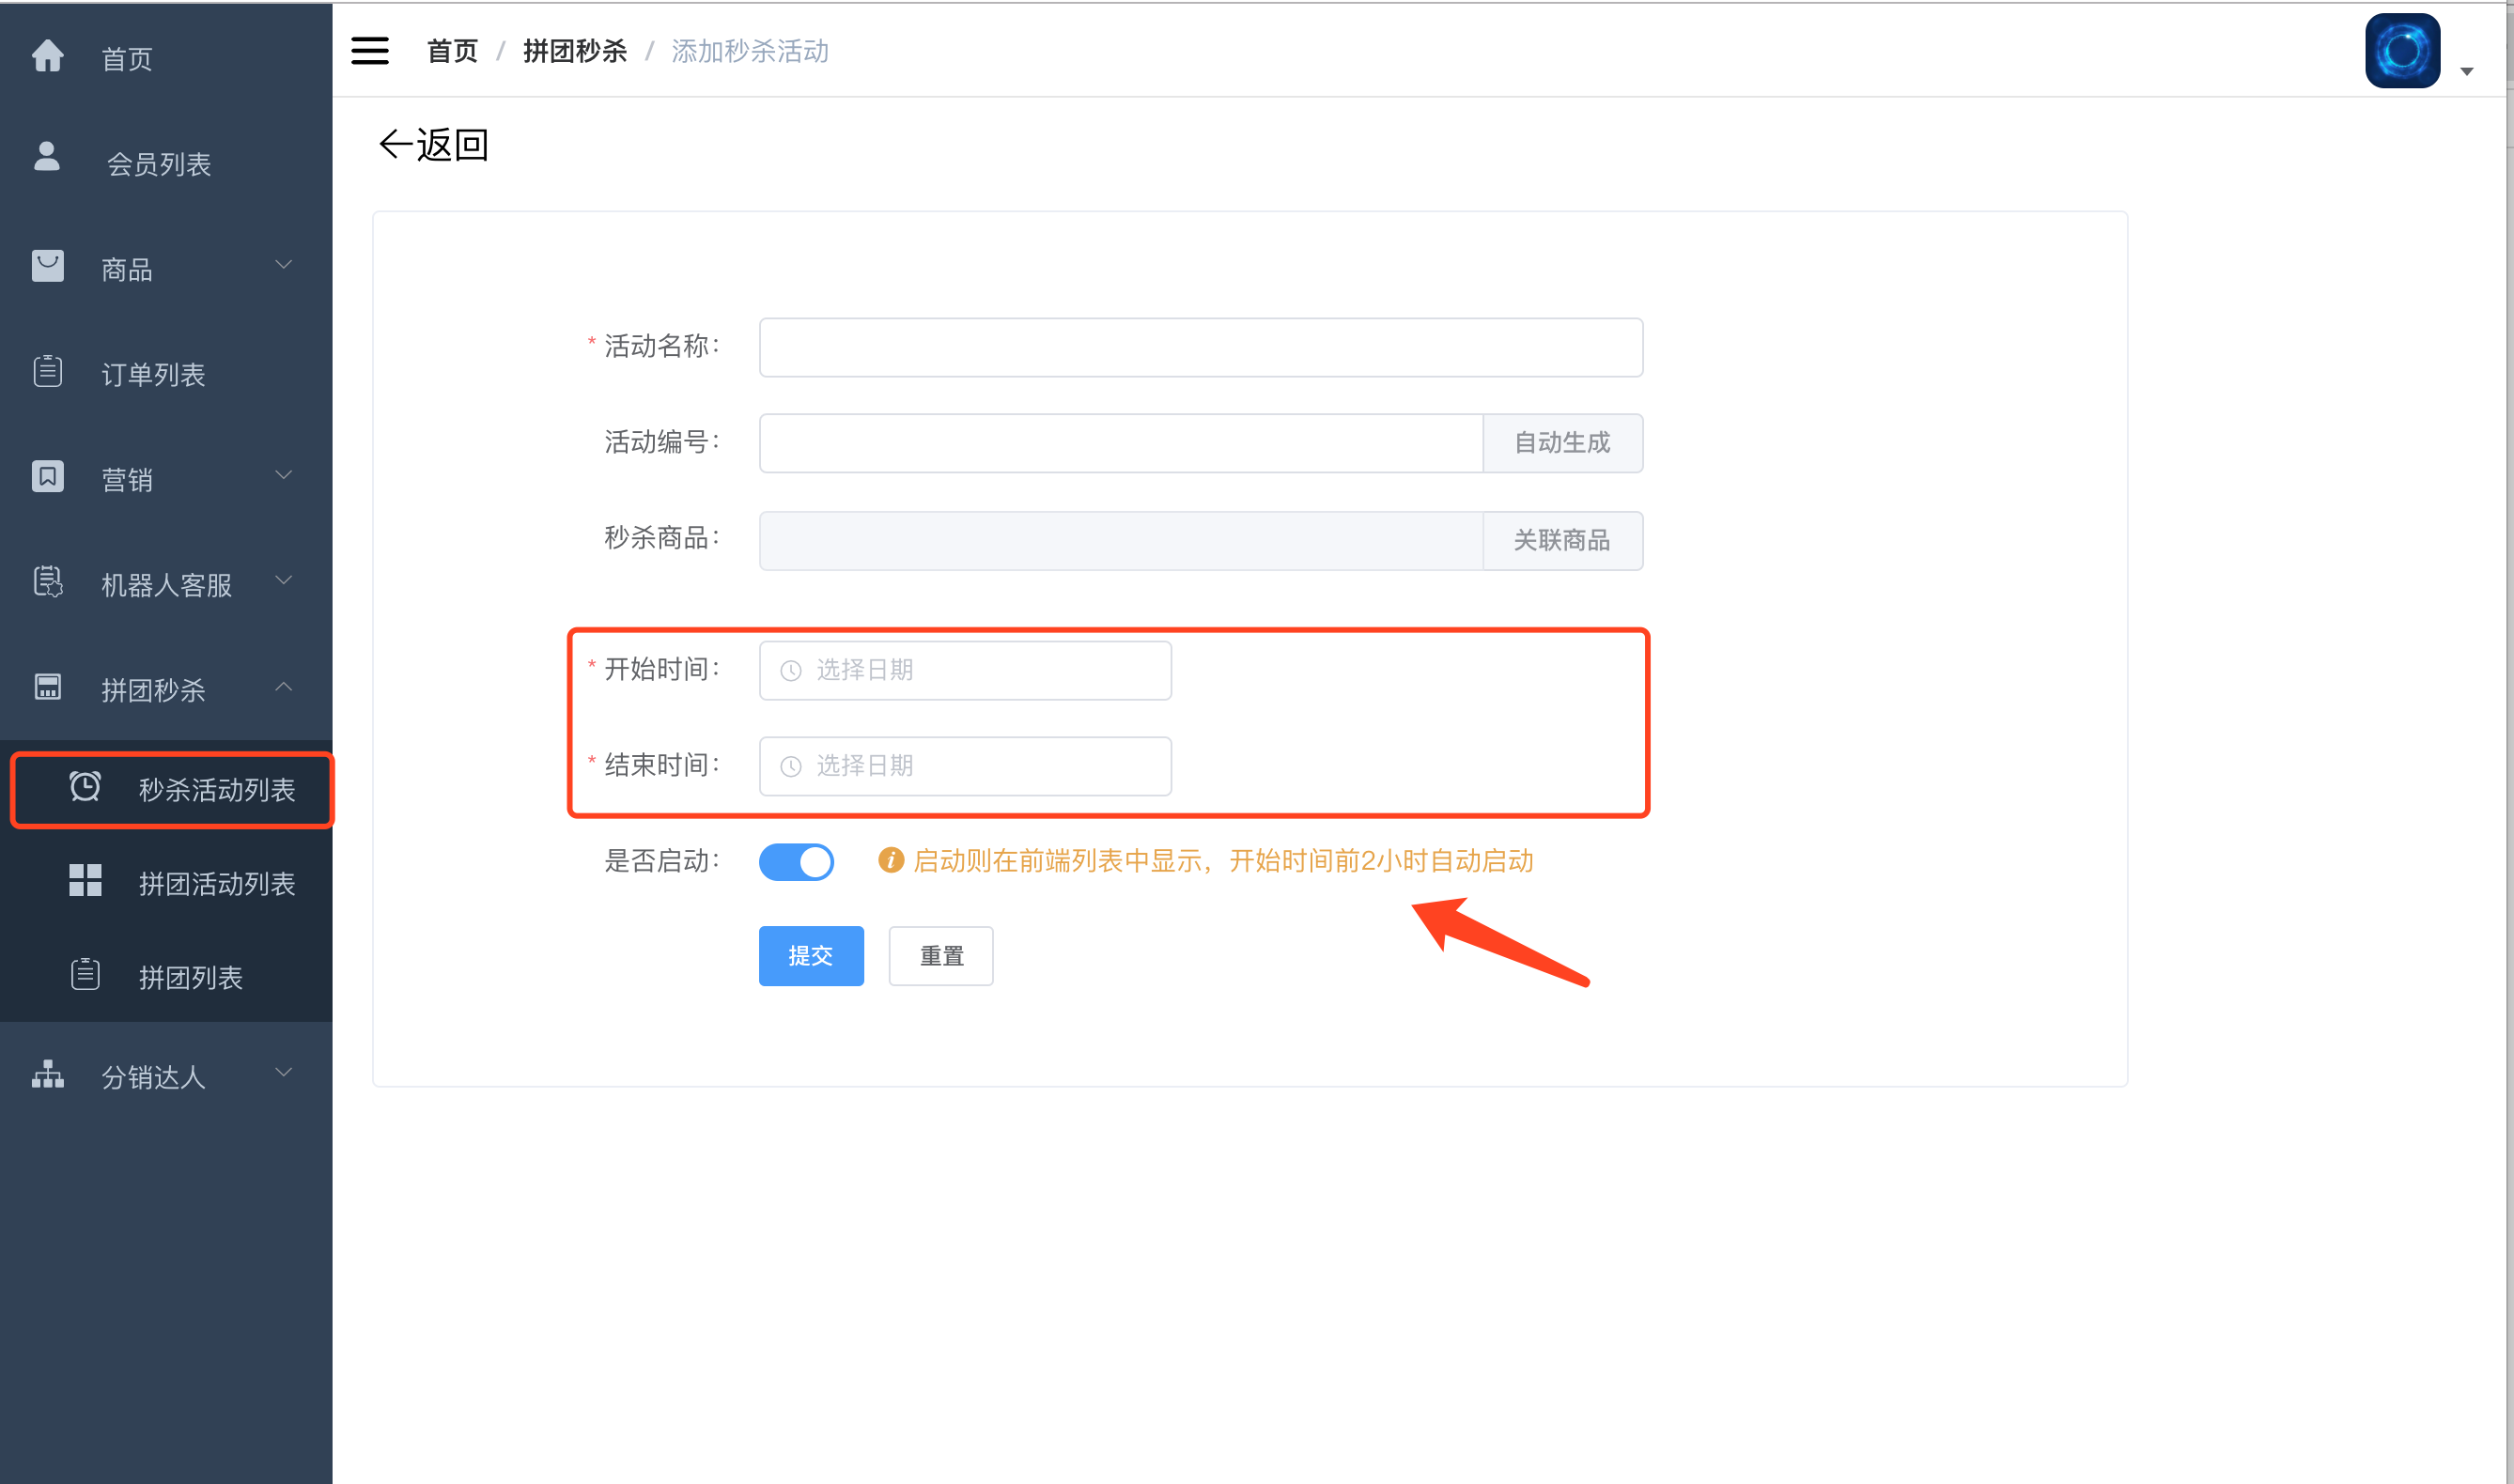Click 机器人客服 label in the sidebar
Image resolution: width=2514 pixels, height=1484 pixels.
(x=166, y=584)
